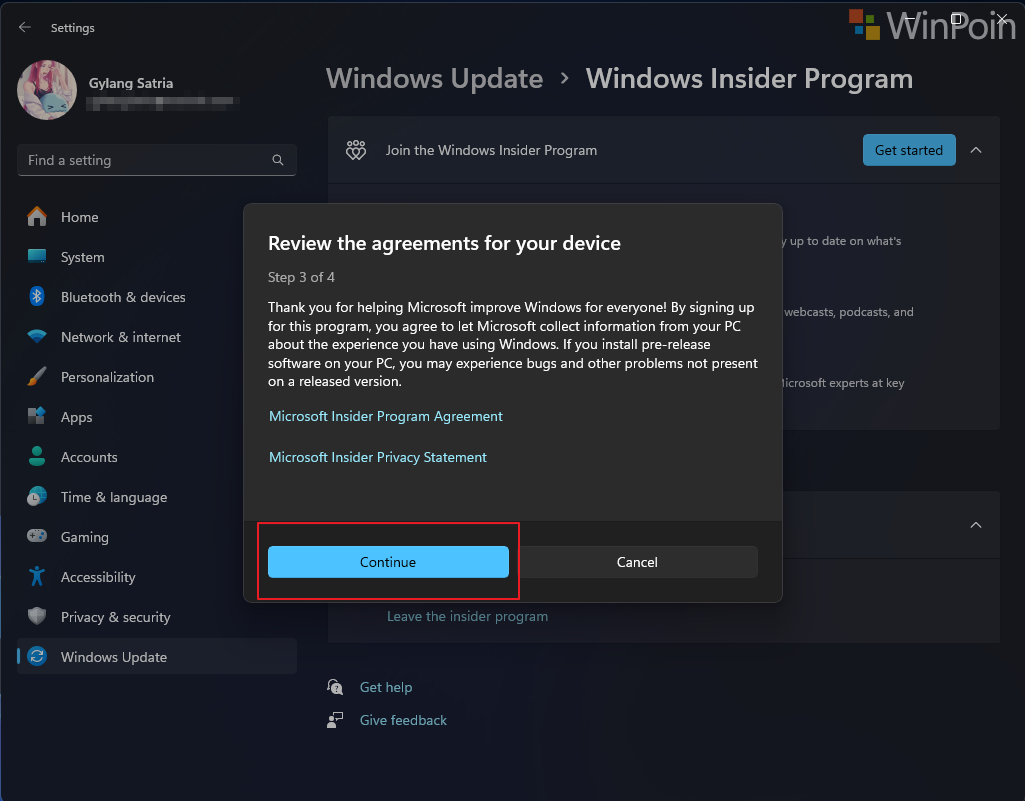This screenshot has width=1025, height=801.
Task: Open the Give feedback link
Action: point(403,720)
